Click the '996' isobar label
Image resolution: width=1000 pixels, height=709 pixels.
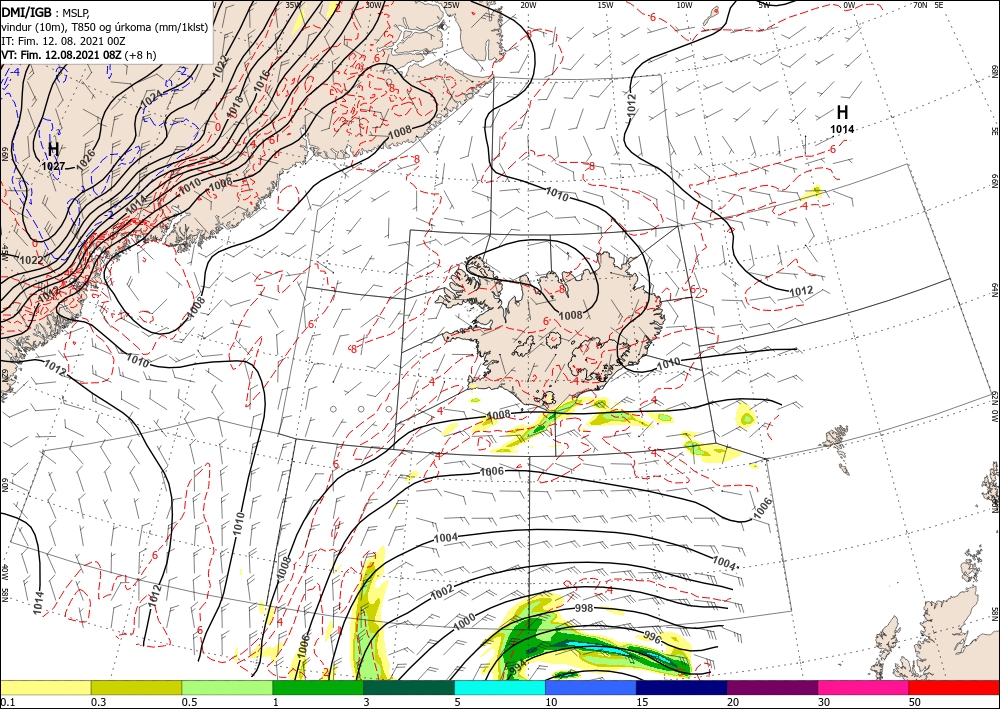(652, 636)
